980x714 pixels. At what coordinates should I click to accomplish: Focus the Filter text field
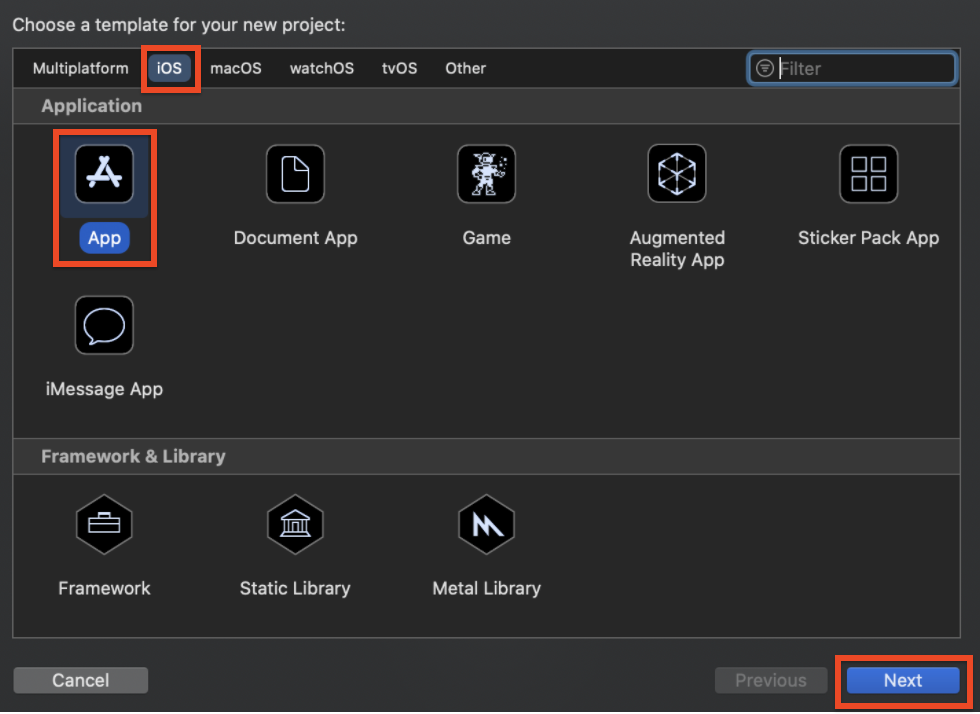(864, 69)
